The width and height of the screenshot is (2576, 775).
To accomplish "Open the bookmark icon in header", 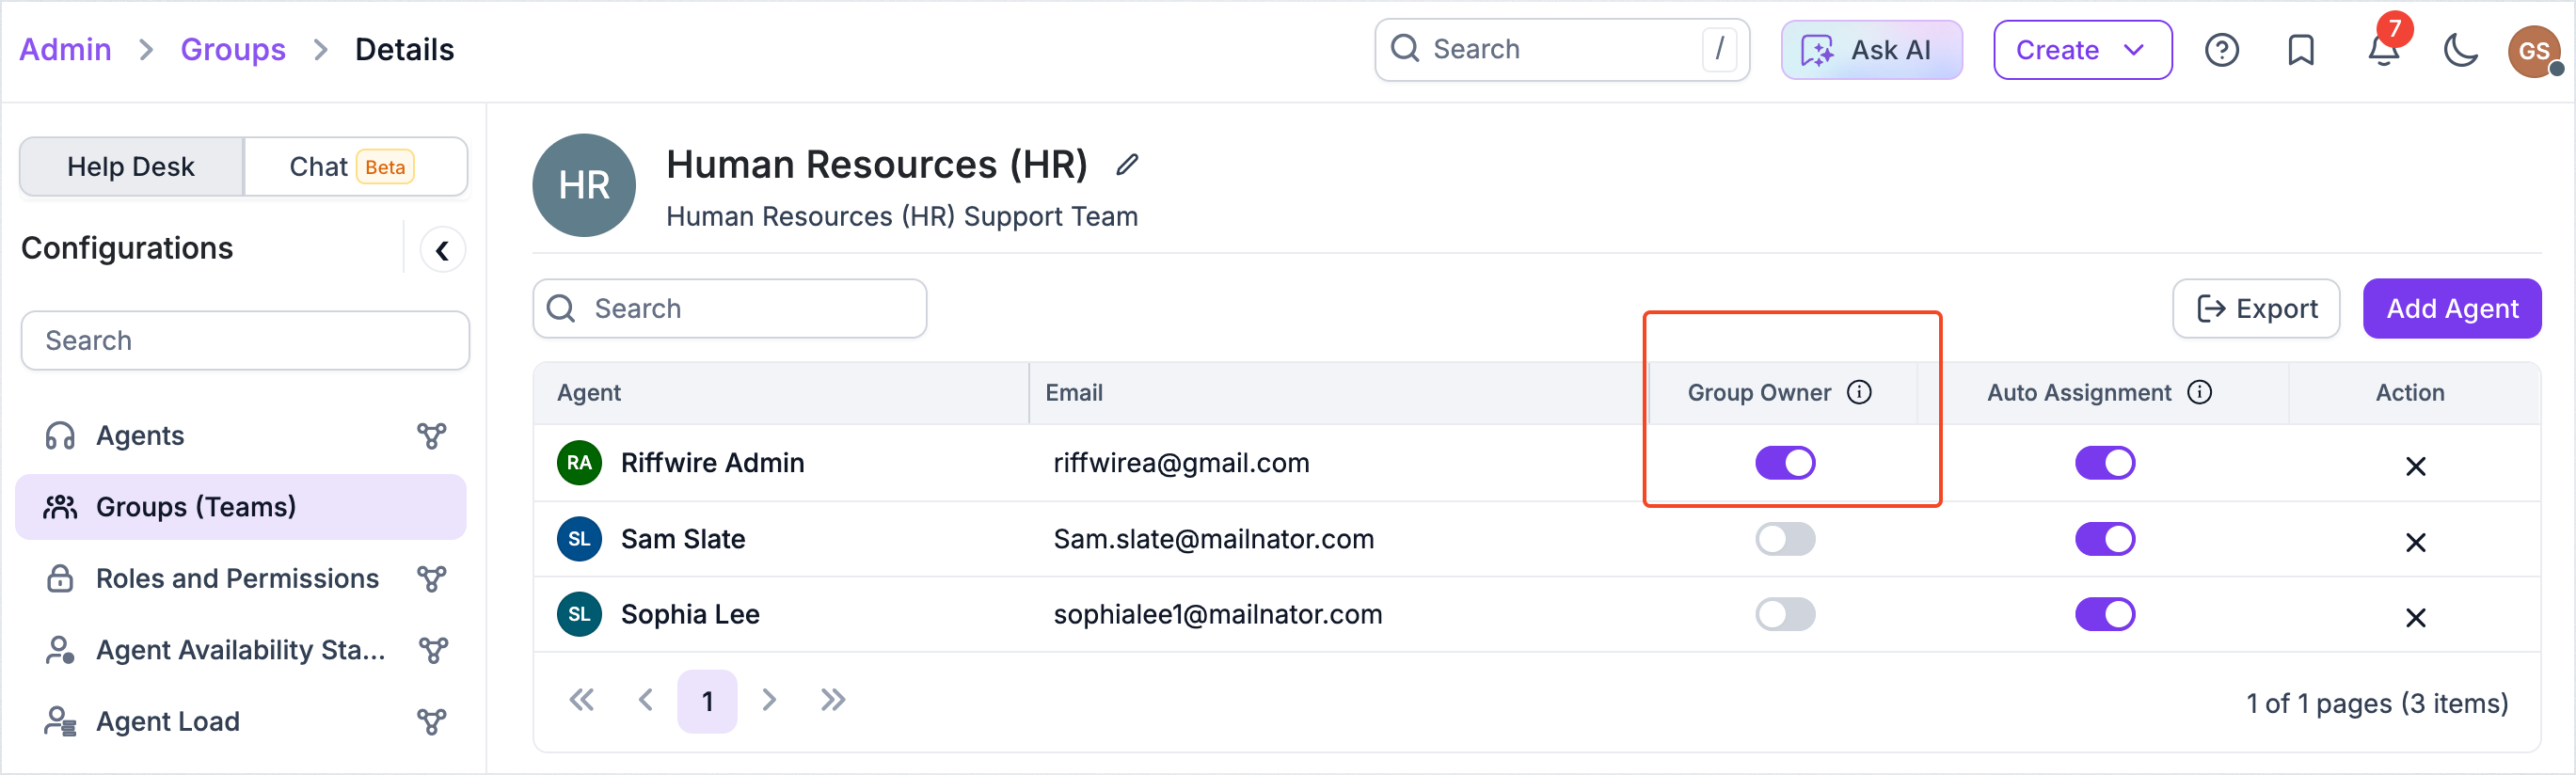I will [x=2301, y=50].
